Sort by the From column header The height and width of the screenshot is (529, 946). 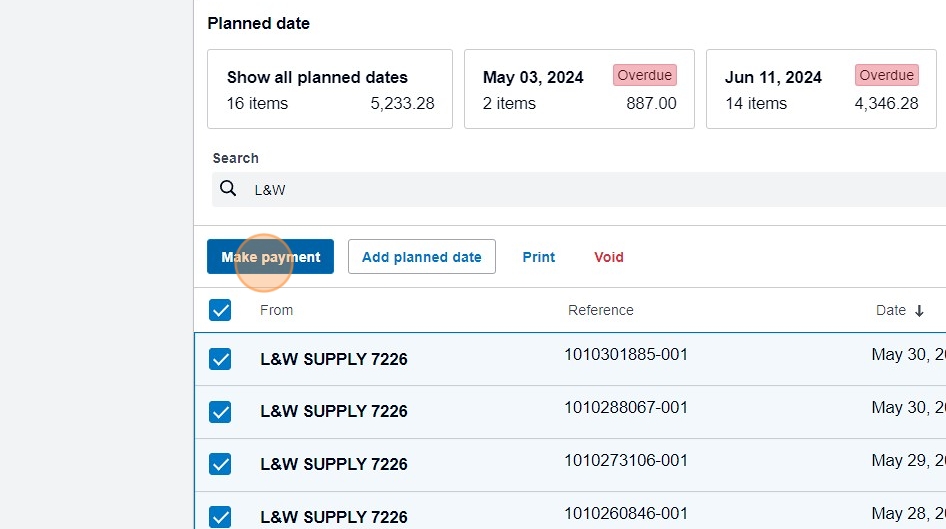tap(276, 310)
